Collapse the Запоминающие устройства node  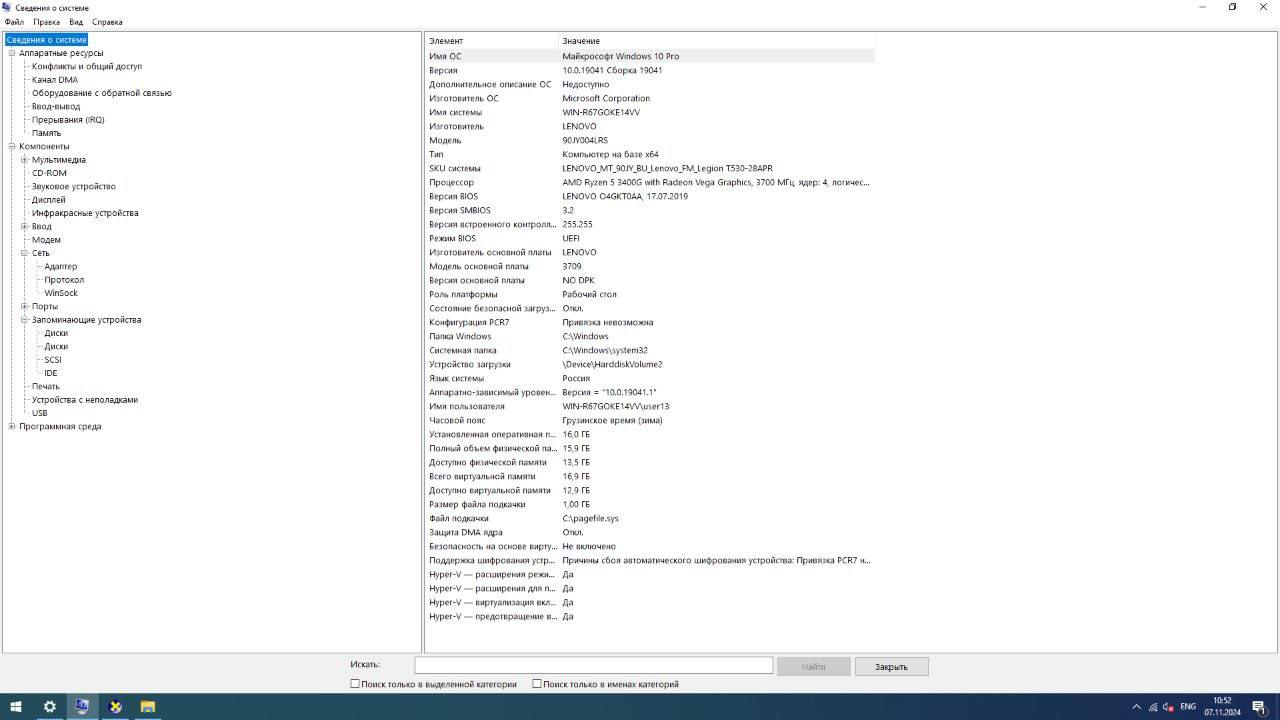point(24,320)
